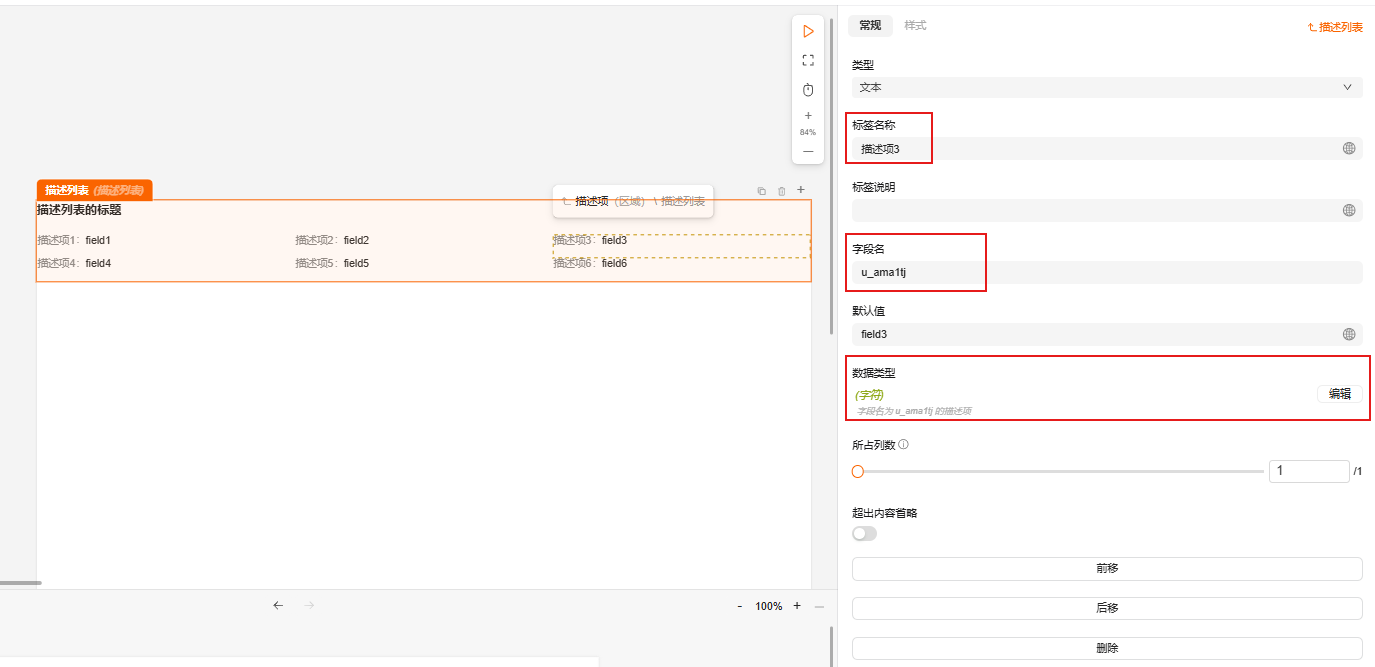Select the 常规 tab
The image size is (1375, 667).
point(870,26)
